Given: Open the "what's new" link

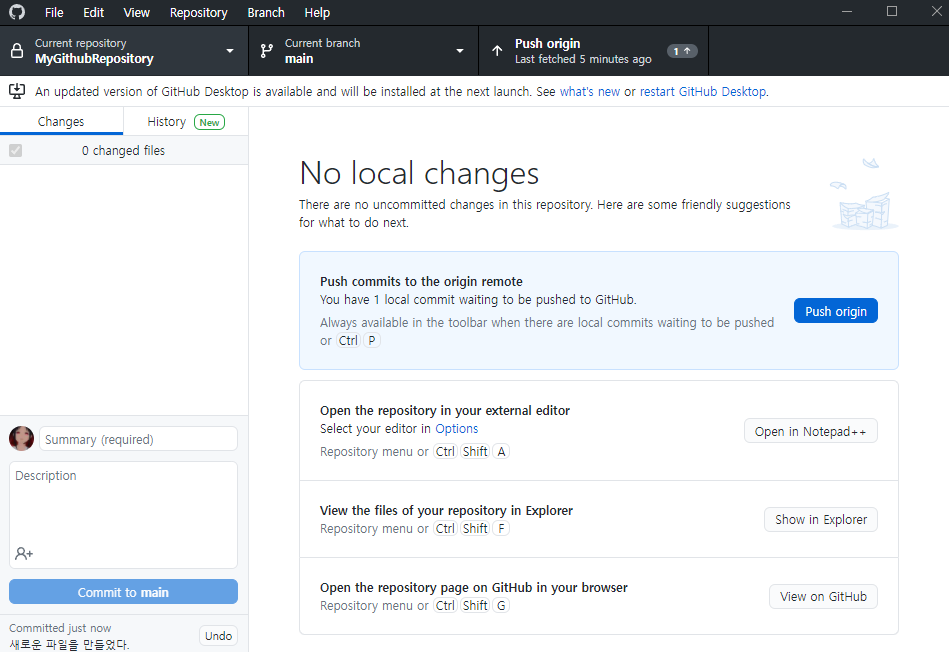Looking at the screenshot, I should (589, 91).
